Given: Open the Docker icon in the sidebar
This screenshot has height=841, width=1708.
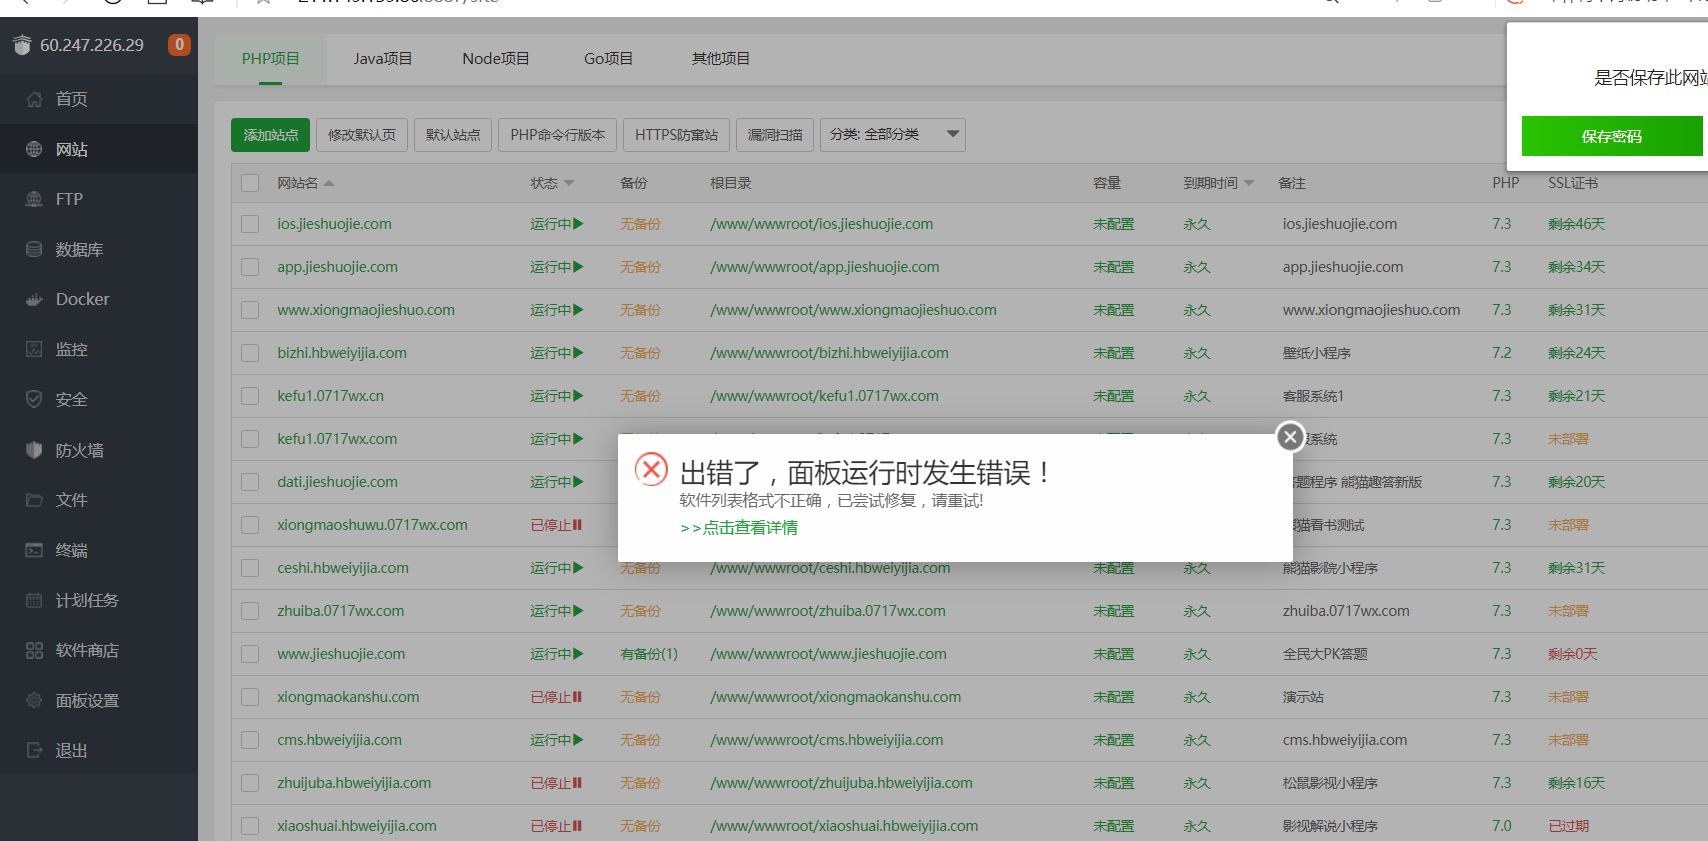Looking at the screenshot, I should (x=34, y=299).
